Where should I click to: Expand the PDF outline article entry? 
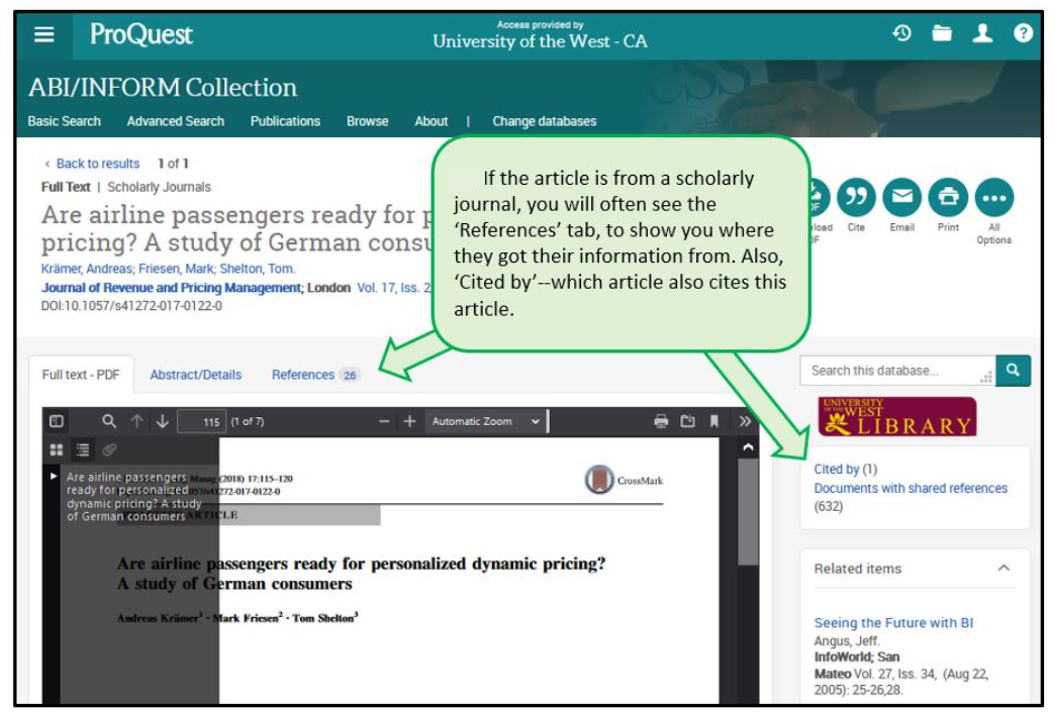click(x=53, y=476)
